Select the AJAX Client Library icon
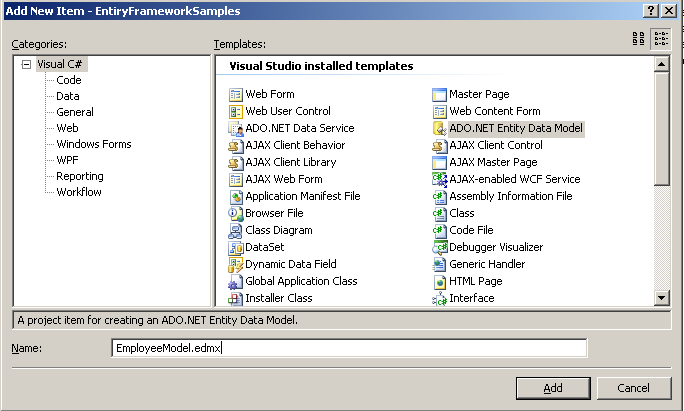 (x=236, y=163)
